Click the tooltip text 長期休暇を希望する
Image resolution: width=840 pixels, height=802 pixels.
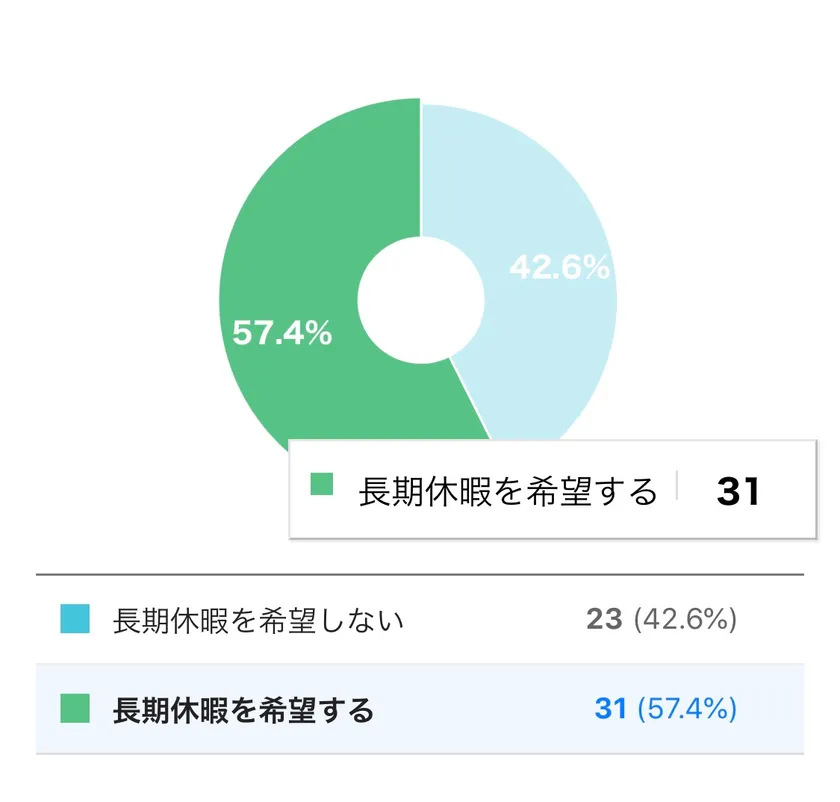click(x=508, y=492)
